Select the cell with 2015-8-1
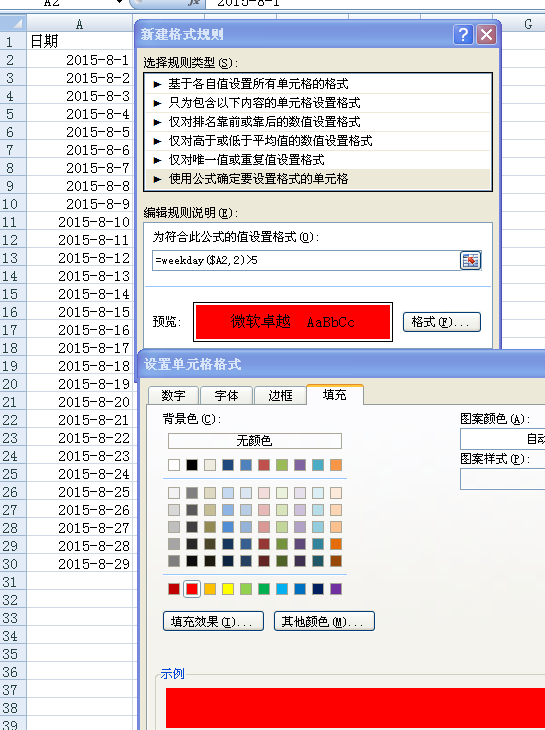The image size is (545, 730). [x=80, y=60]
